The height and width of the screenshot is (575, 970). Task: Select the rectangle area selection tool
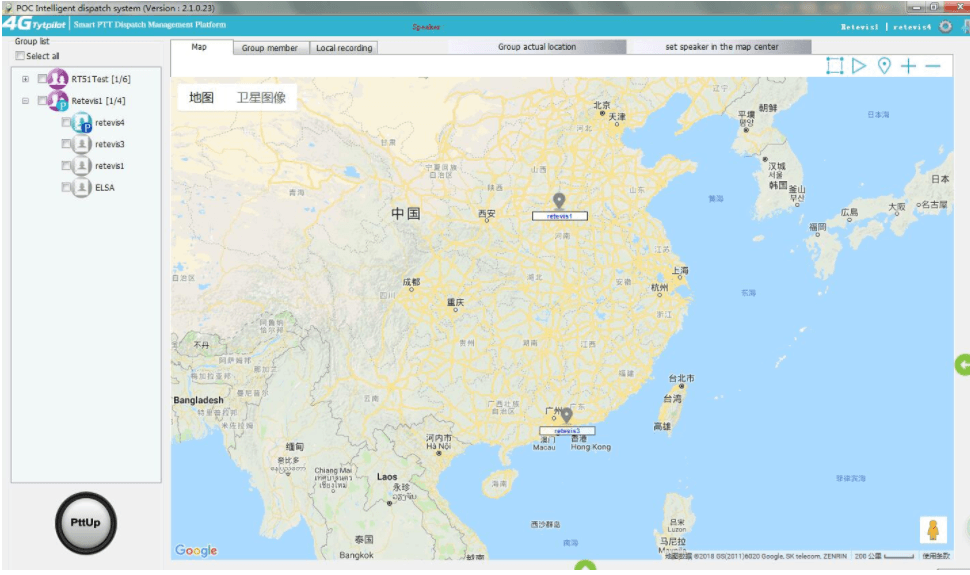click(835, 66)
